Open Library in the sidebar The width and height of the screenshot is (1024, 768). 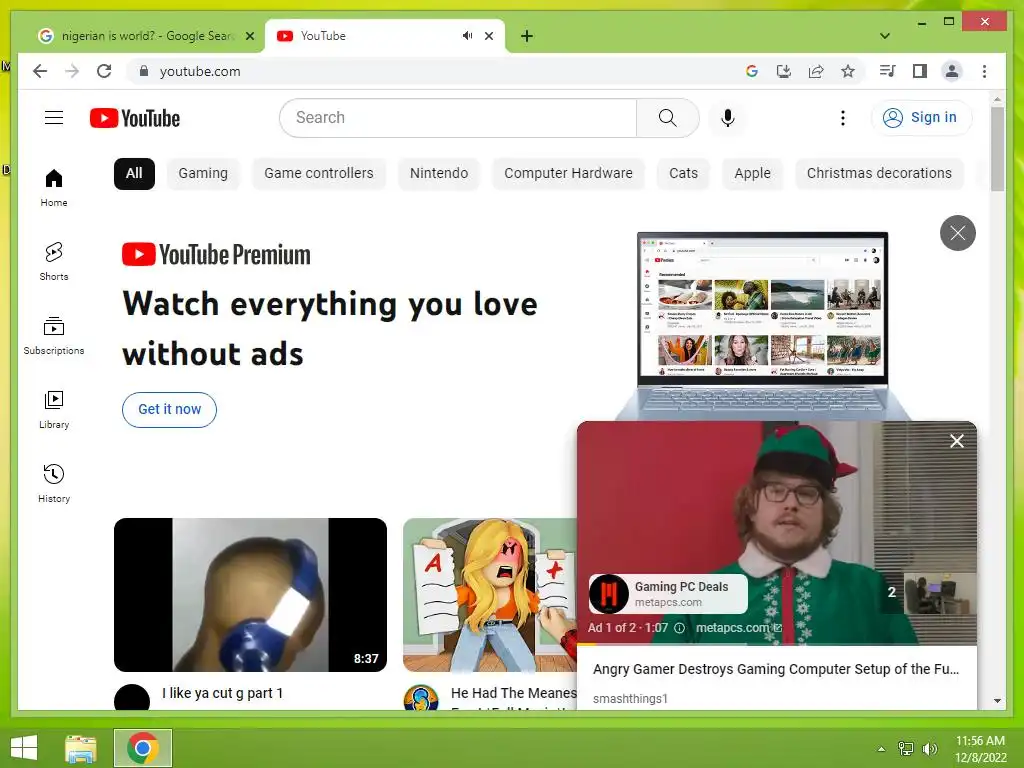(54, 409)
